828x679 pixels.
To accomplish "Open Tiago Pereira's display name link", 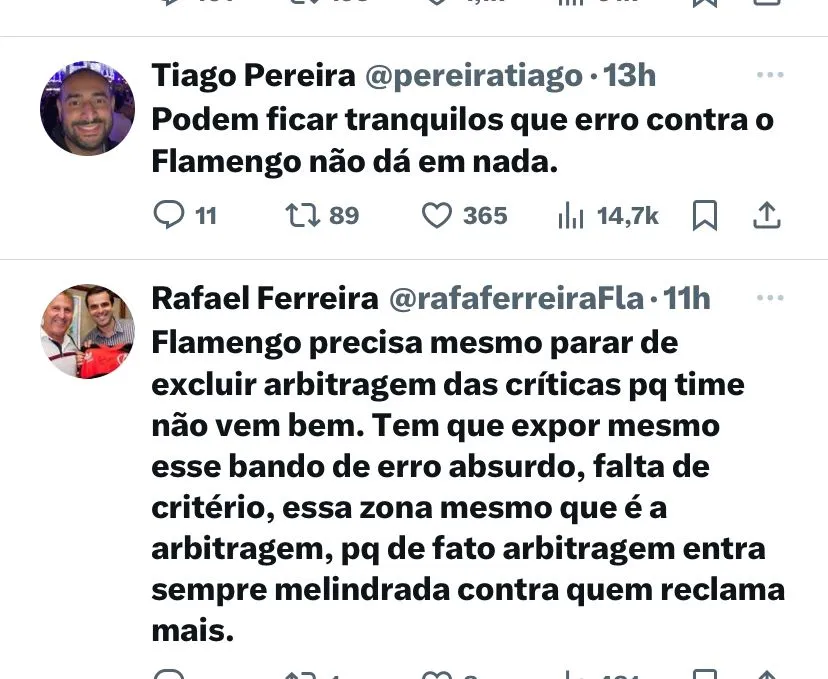I will point(253,75).
